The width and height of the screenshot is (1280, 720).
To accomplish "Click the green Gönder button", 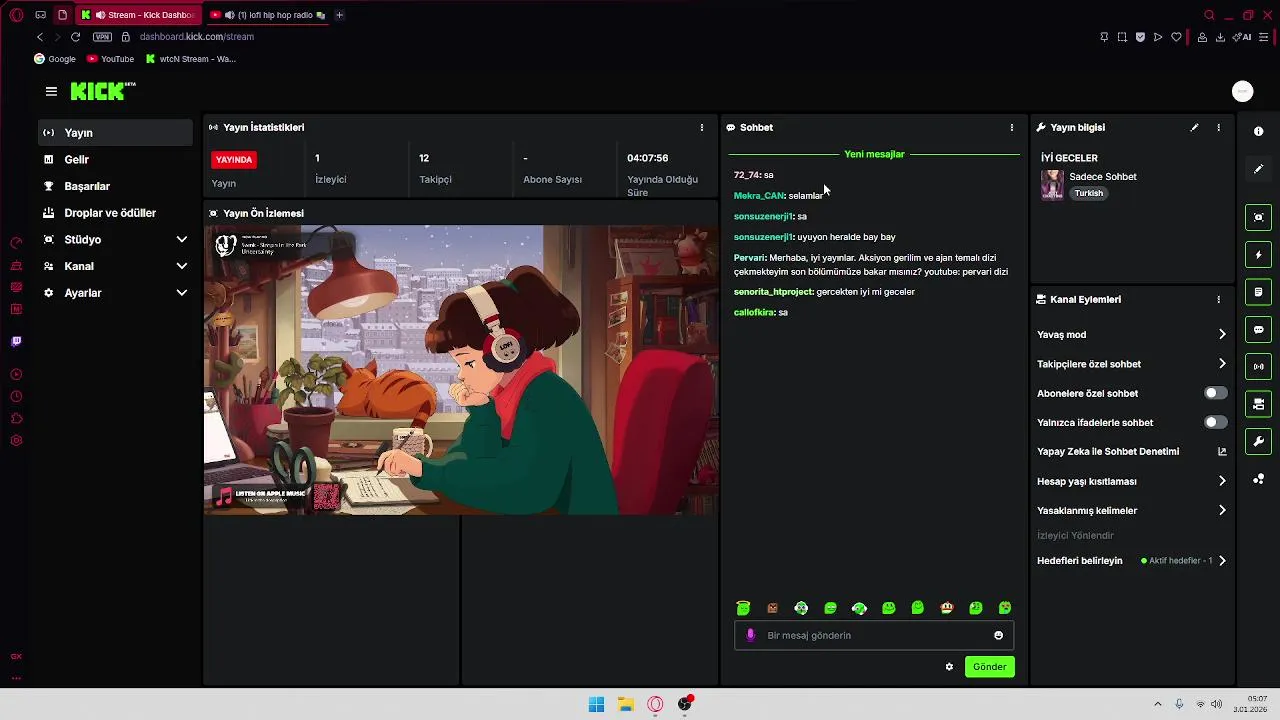I will coord(989,667).
